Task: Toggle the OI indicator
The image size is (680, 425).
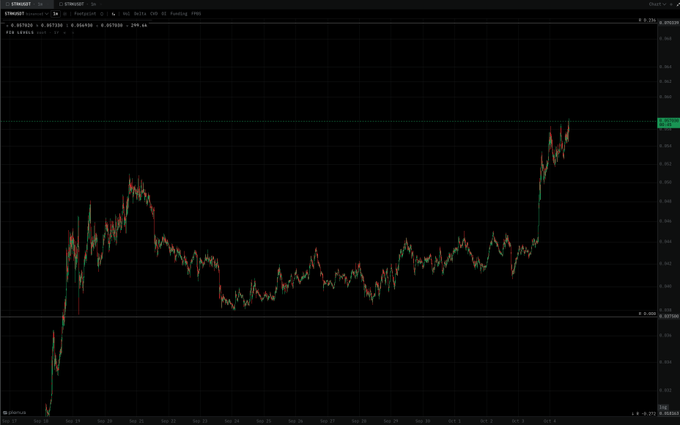Action: point(164,14)
